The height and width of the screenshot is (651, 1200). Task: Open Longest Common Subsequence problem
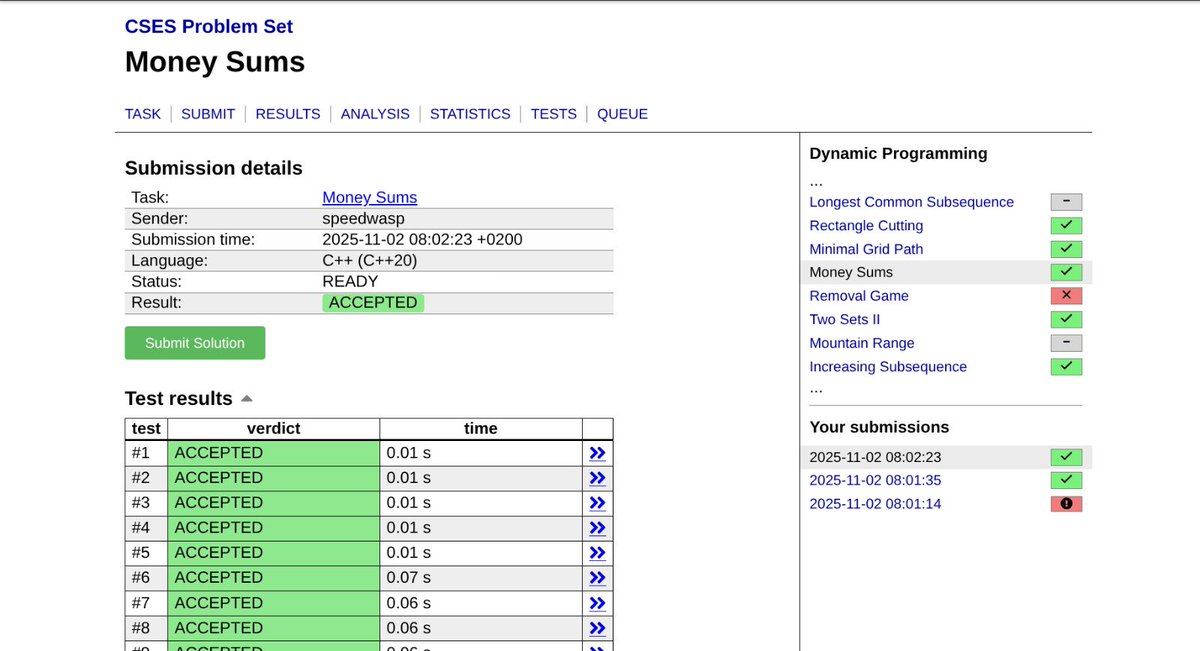(912, 202)
